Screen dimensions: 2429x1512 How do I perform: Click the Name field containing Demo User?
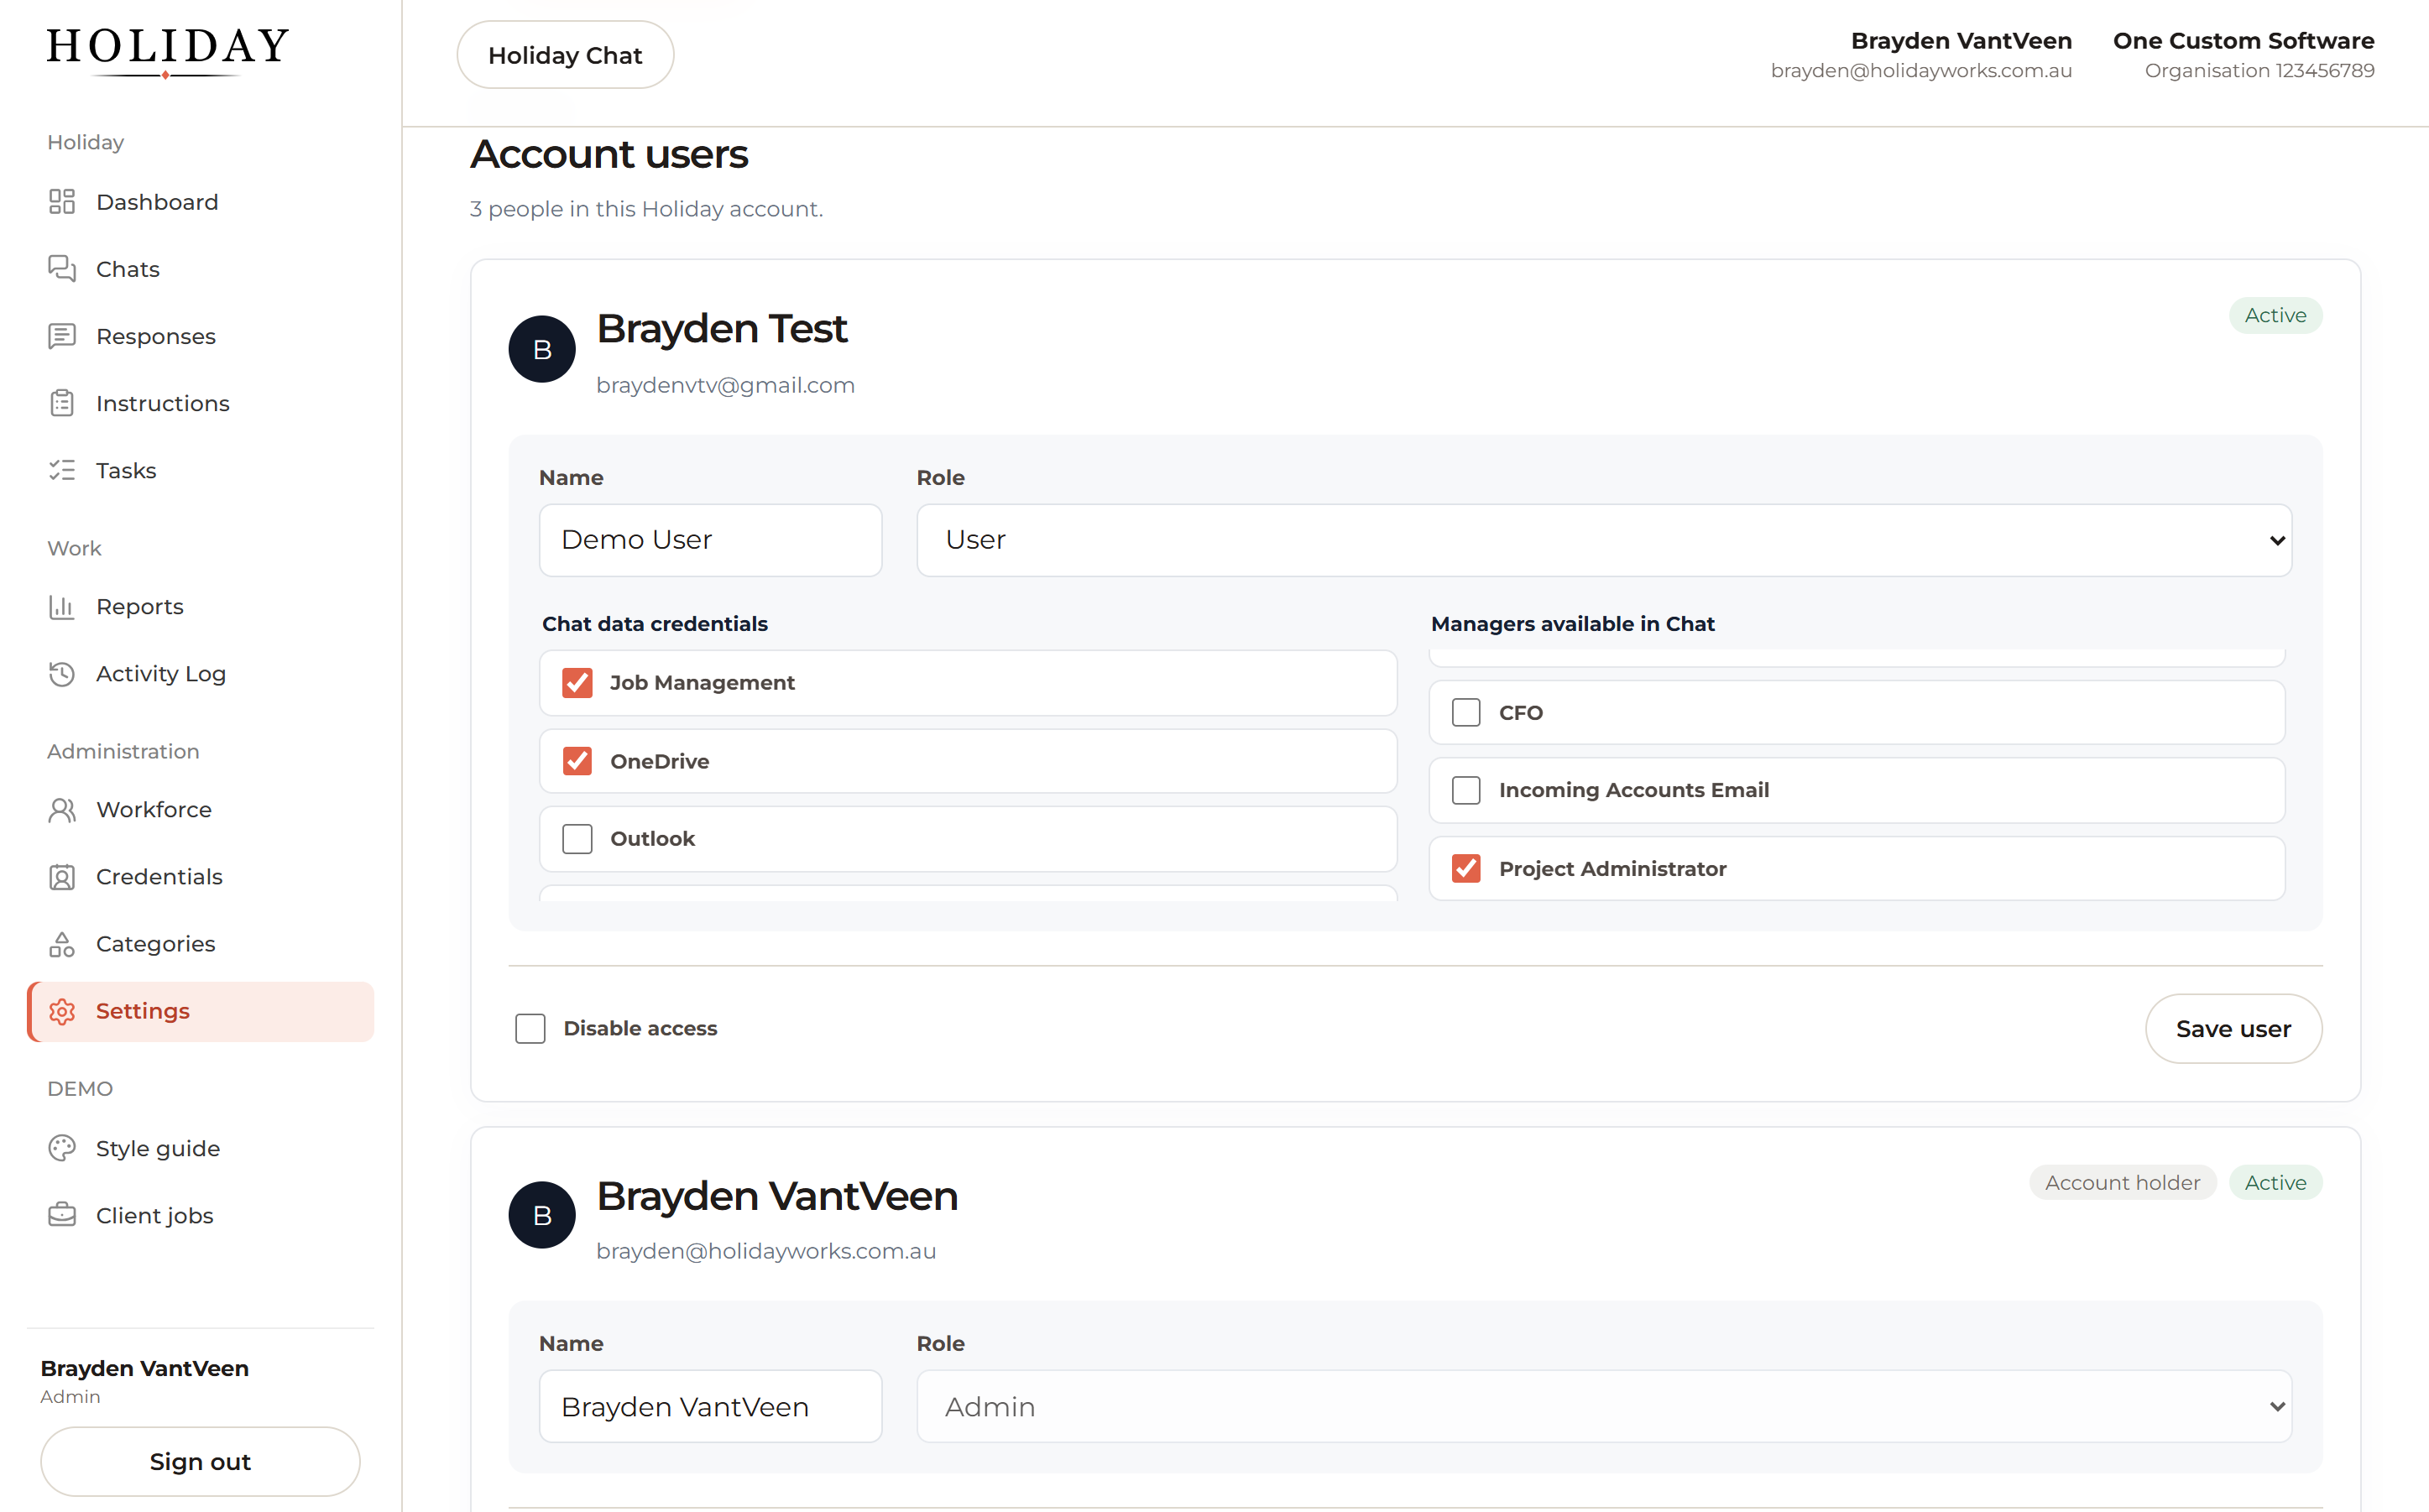[x=710, y=540]
